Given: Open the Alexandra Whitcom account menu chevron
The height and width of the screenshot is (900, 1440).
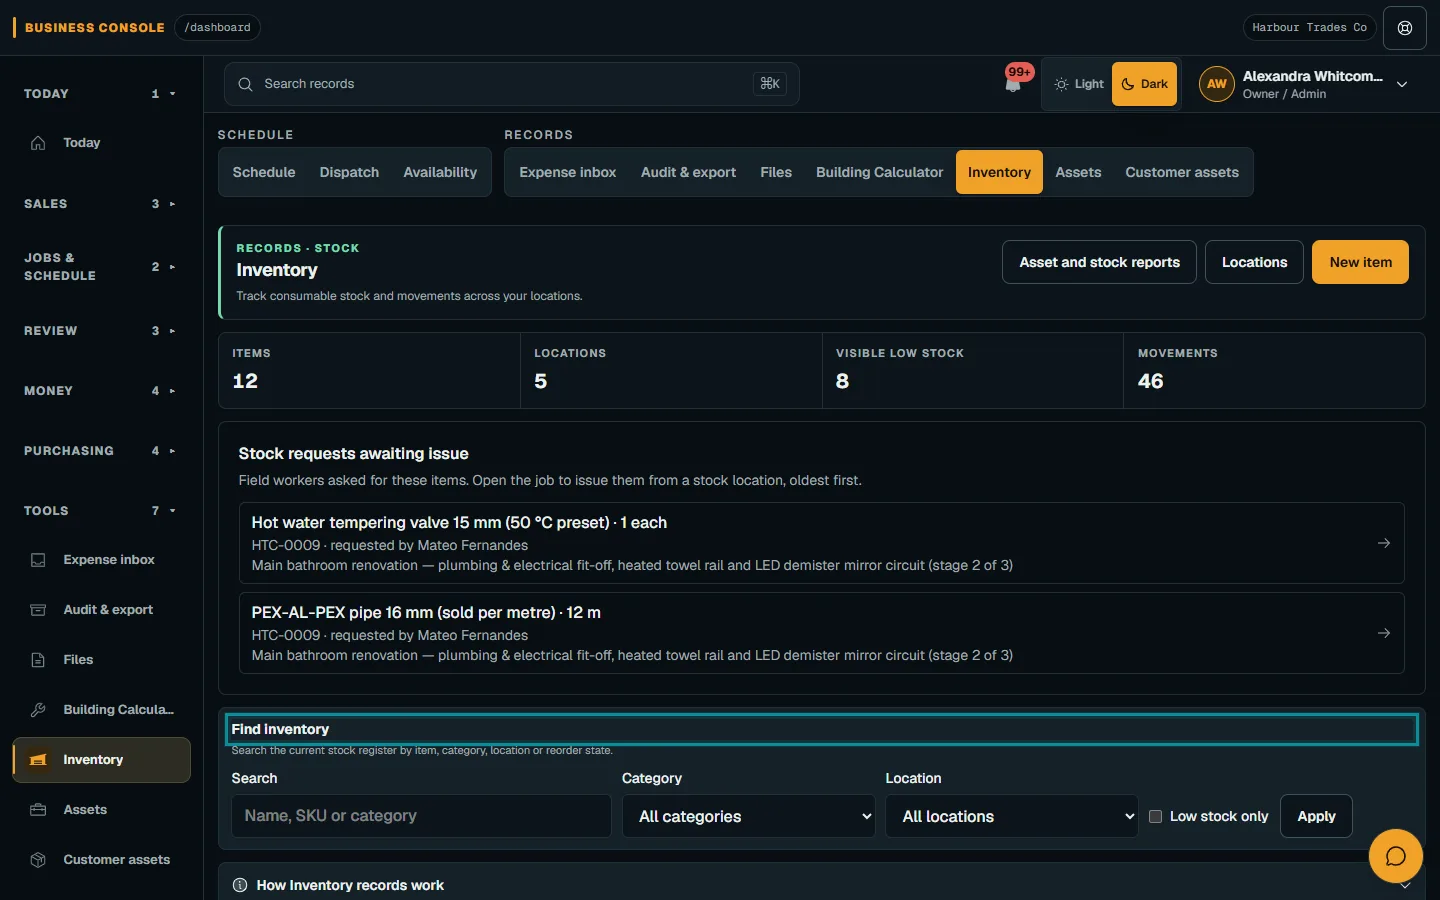Looking at the screenshot, I should [x=1402, y=85].
